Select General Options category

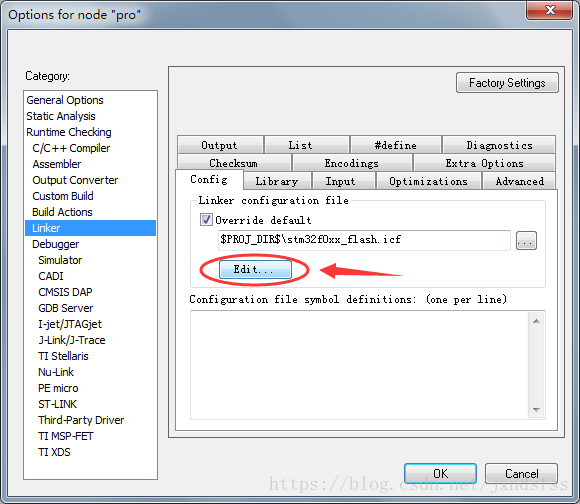coord(65,100)
